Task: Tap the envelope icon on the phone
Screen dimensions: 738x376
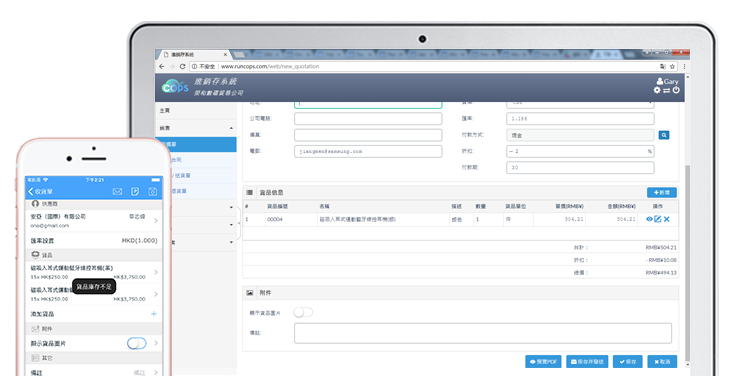Action: [117, 192]
